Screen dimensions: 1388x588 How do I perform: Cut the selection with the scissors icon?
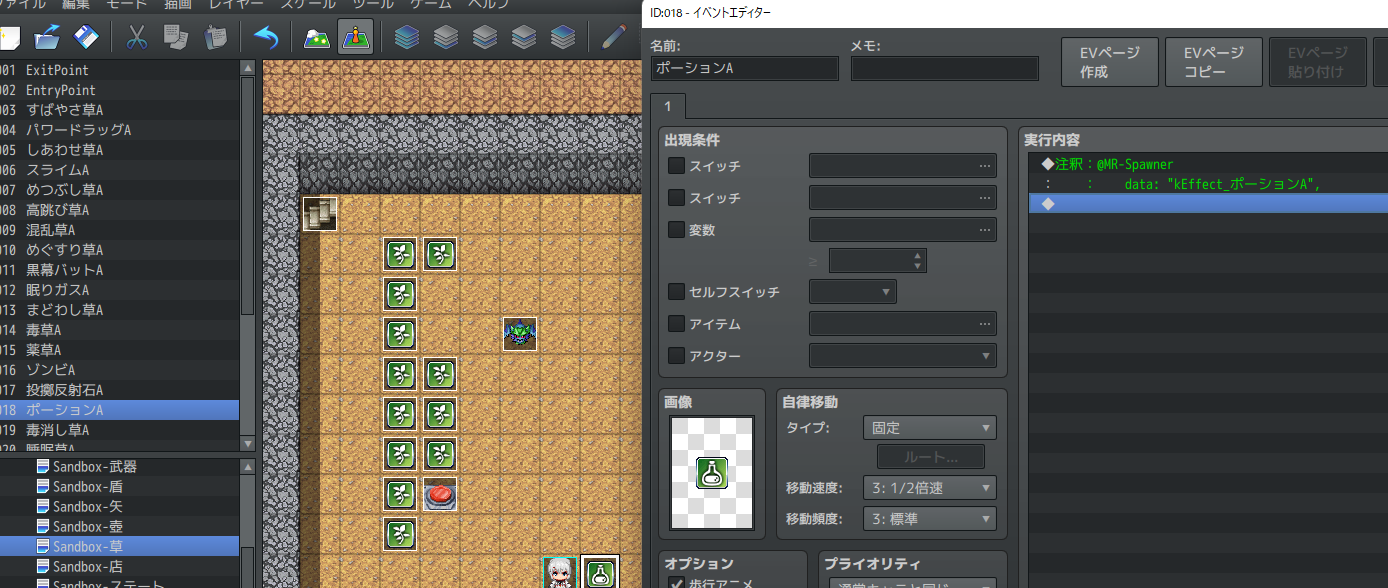[137, 37]
